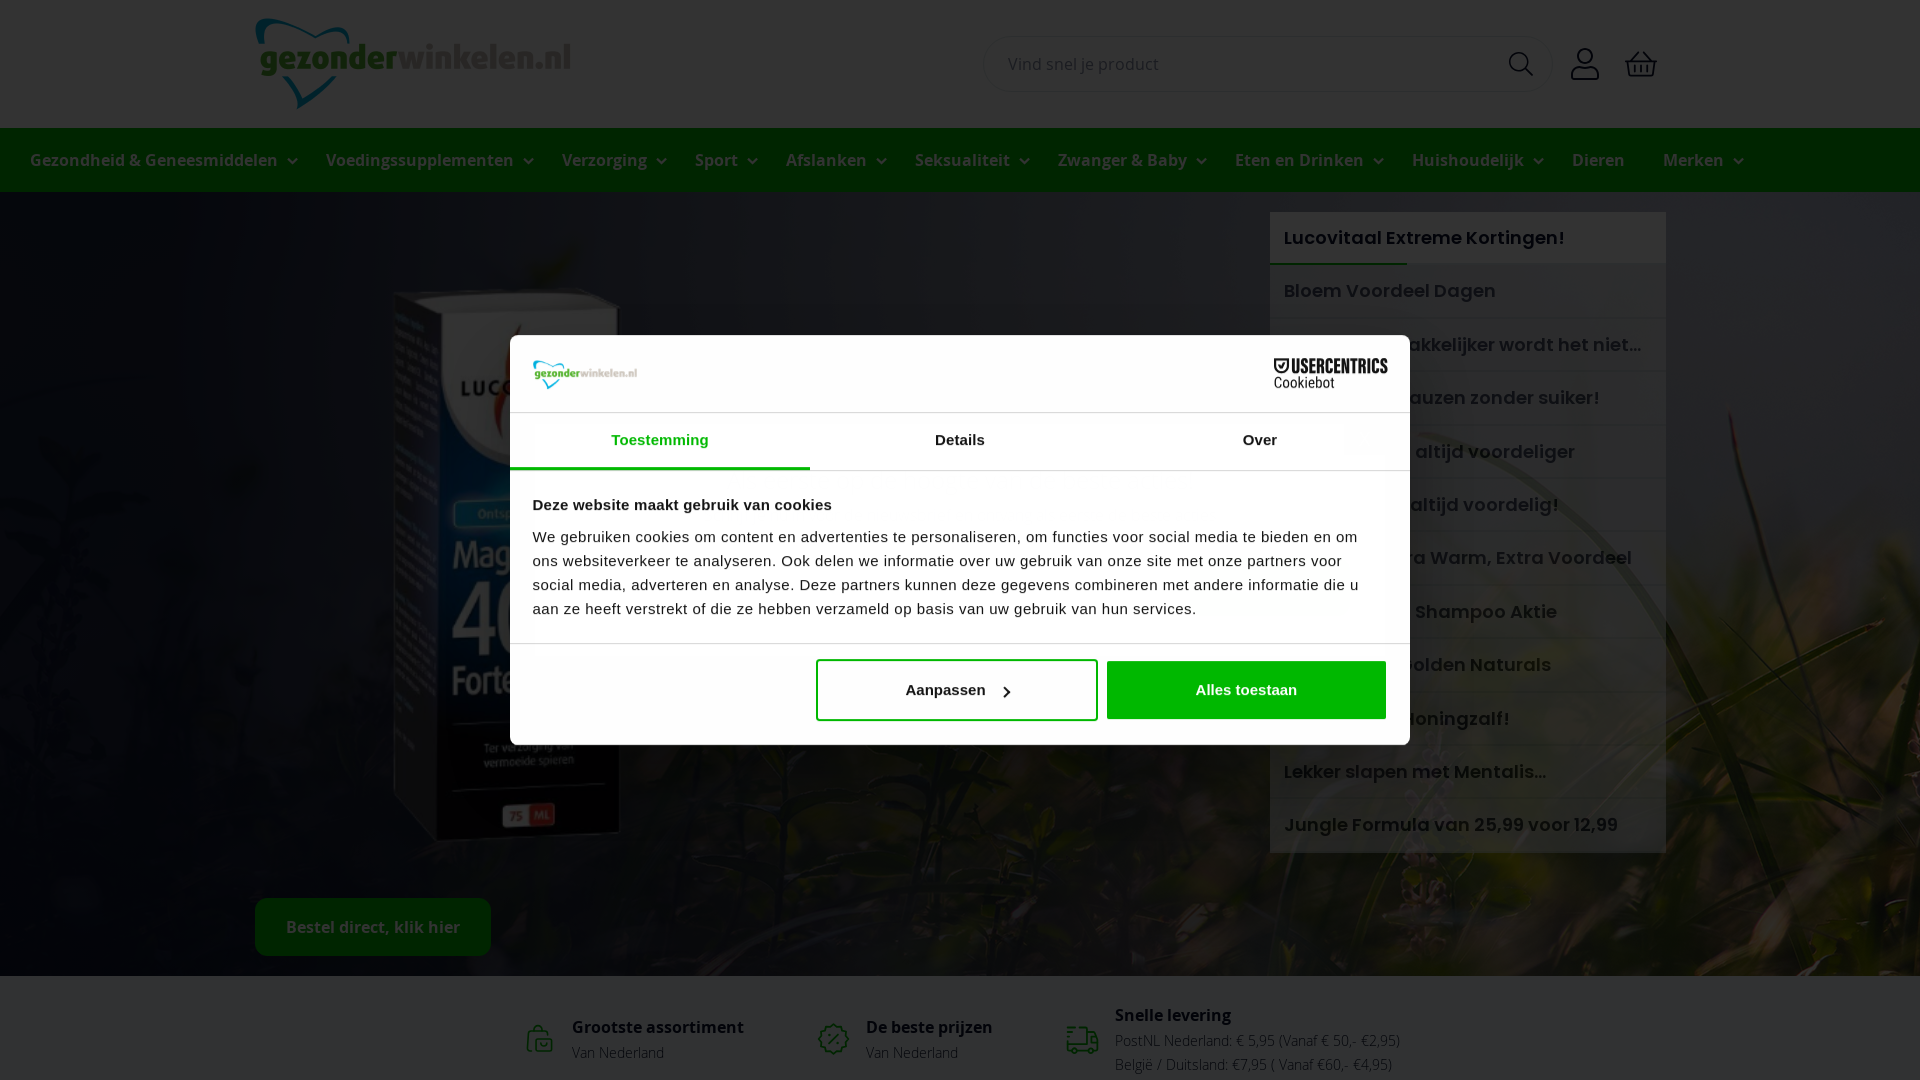The width and height of the screenshot is (1920, 1080).
Task: Click the Alles toestaan button
Action: click(1246, 690)
